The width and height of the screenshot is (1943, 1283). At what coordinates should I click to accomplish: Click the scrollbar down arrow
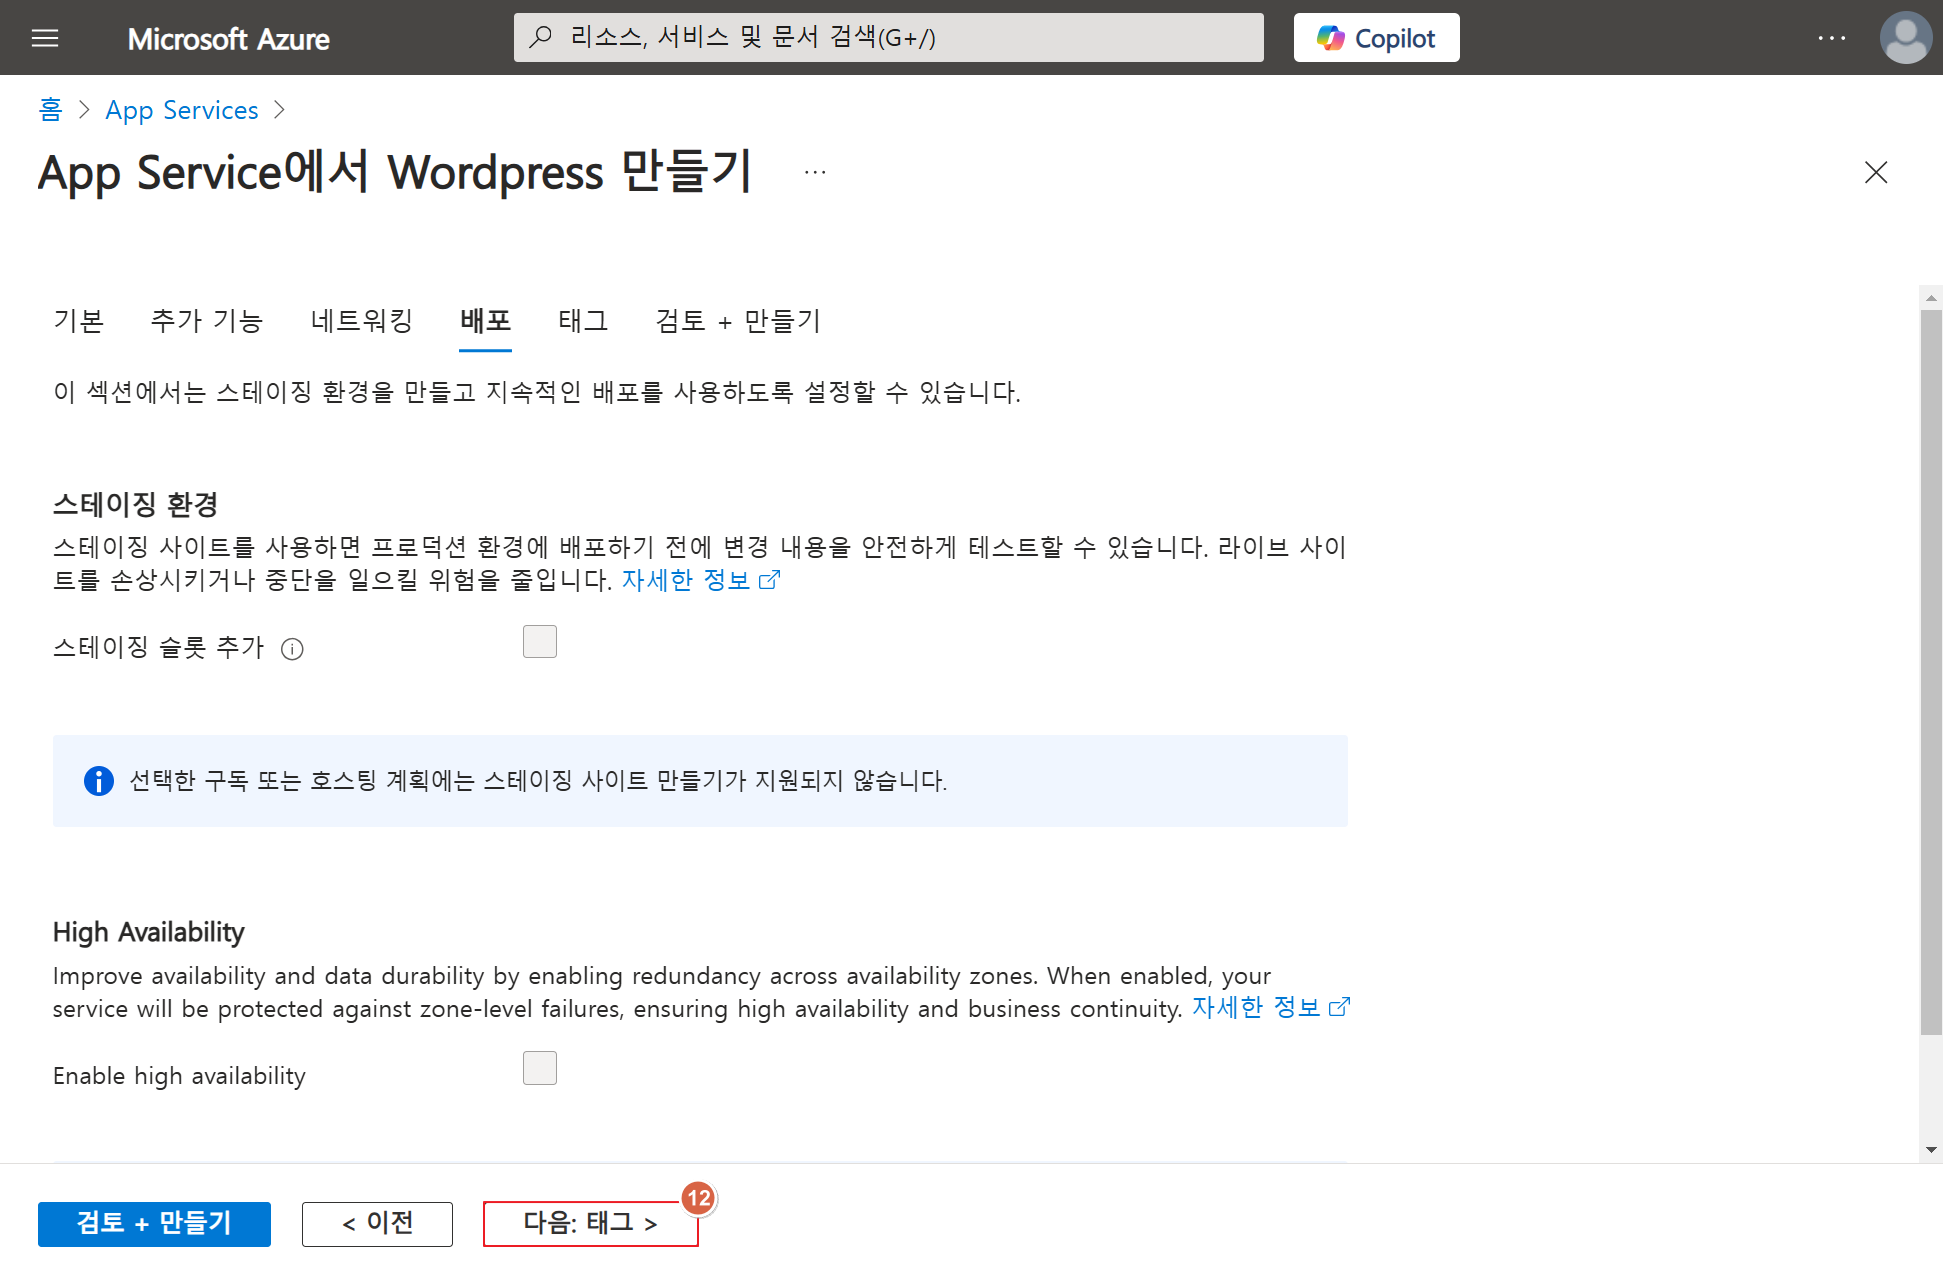[x=1931, y=1150]
